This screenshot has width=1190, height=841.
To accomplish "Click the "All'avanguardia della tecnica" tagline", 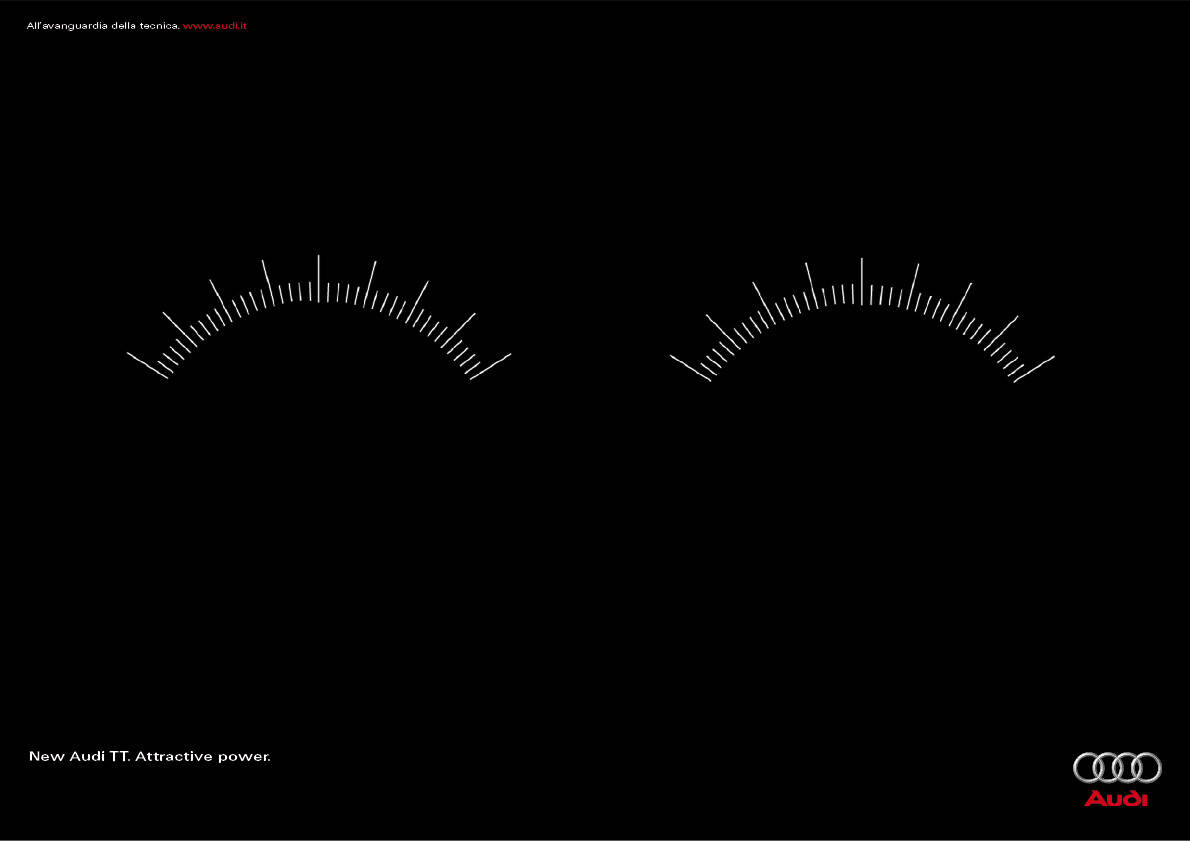I will (x=102, y=25).
